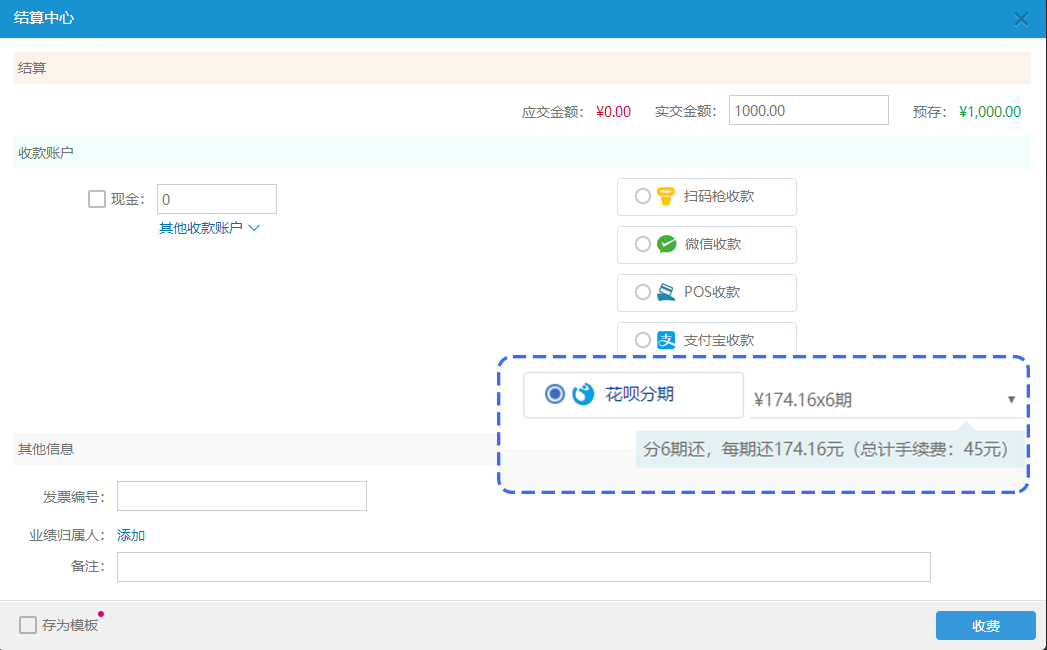Click the blue Alipay logo icon

666,340
